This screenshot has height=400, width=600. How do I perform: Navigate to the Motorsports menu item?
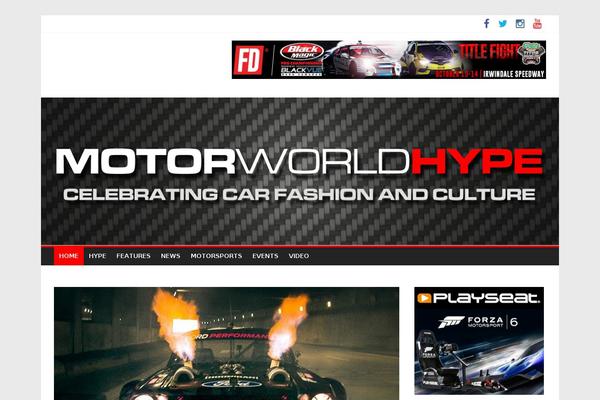point(216,256)
